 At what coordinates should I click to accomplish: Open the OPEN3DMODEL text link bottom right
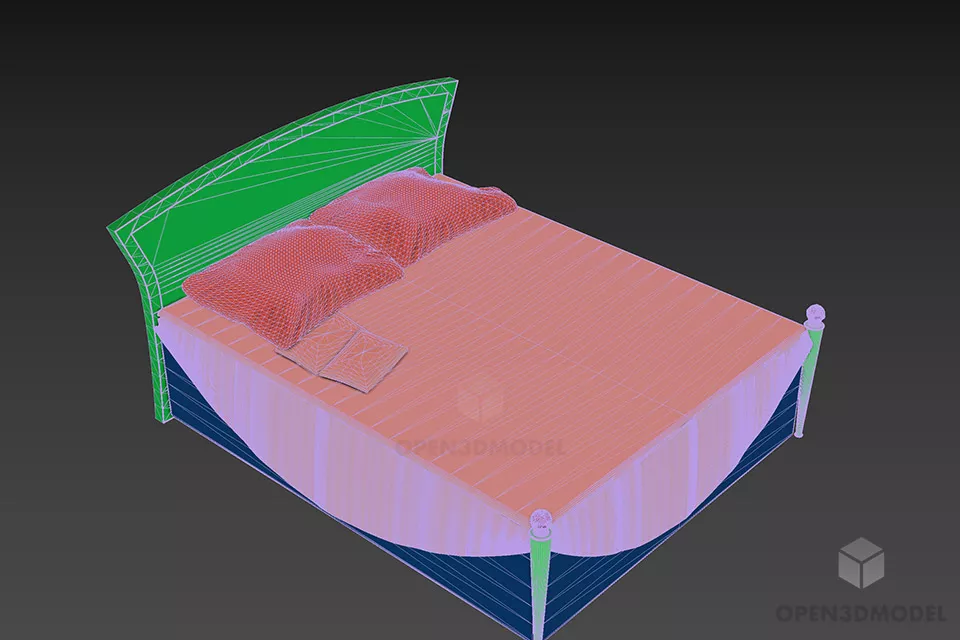860,612
